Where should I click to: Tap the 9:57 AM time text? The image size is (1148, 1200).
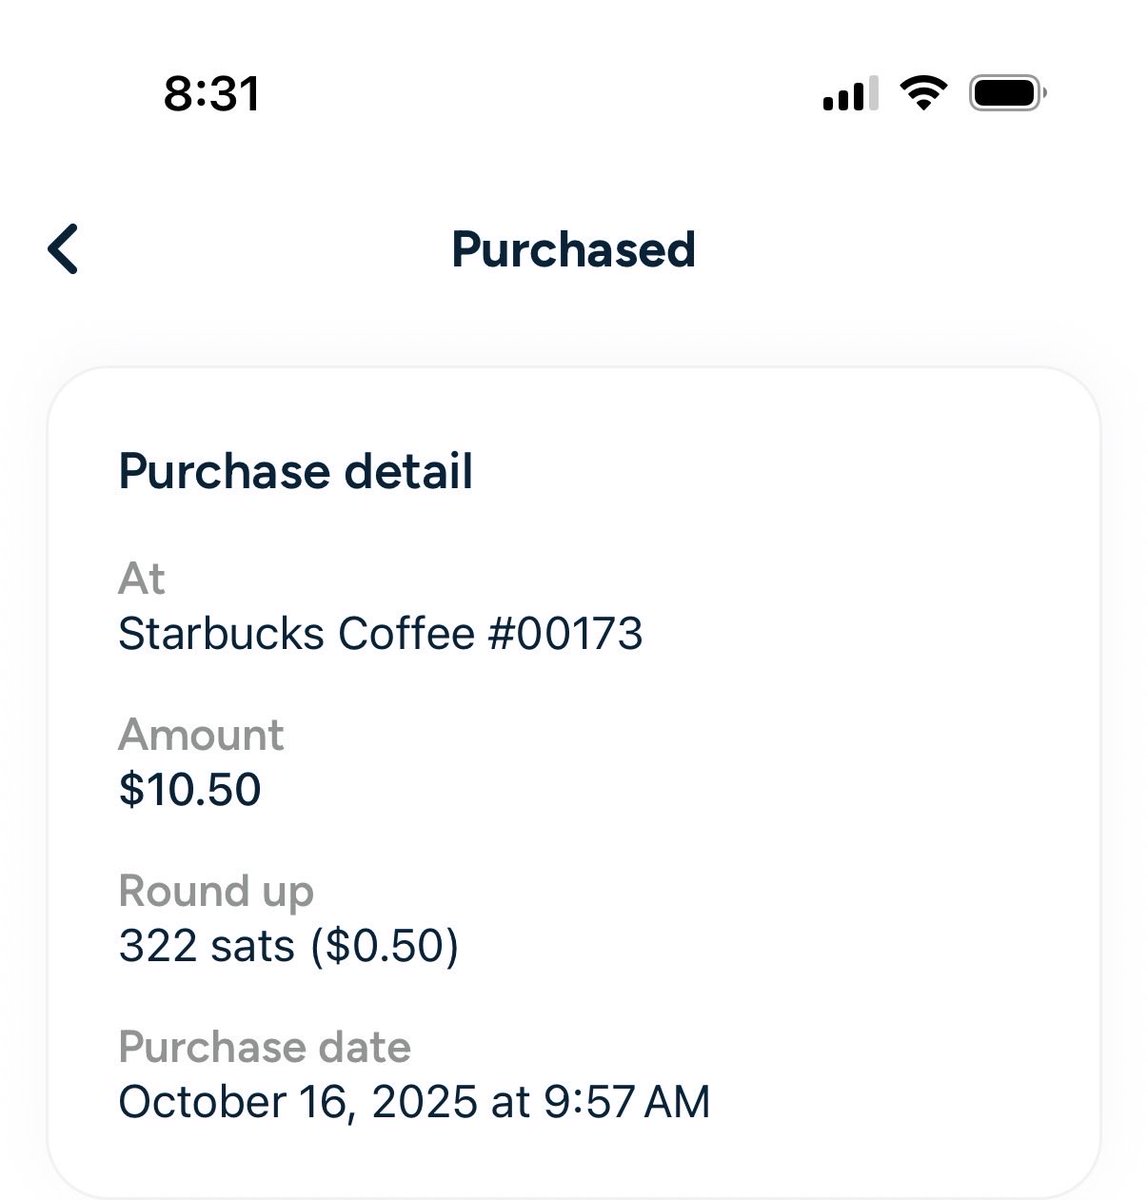[x=627, y=1102]
